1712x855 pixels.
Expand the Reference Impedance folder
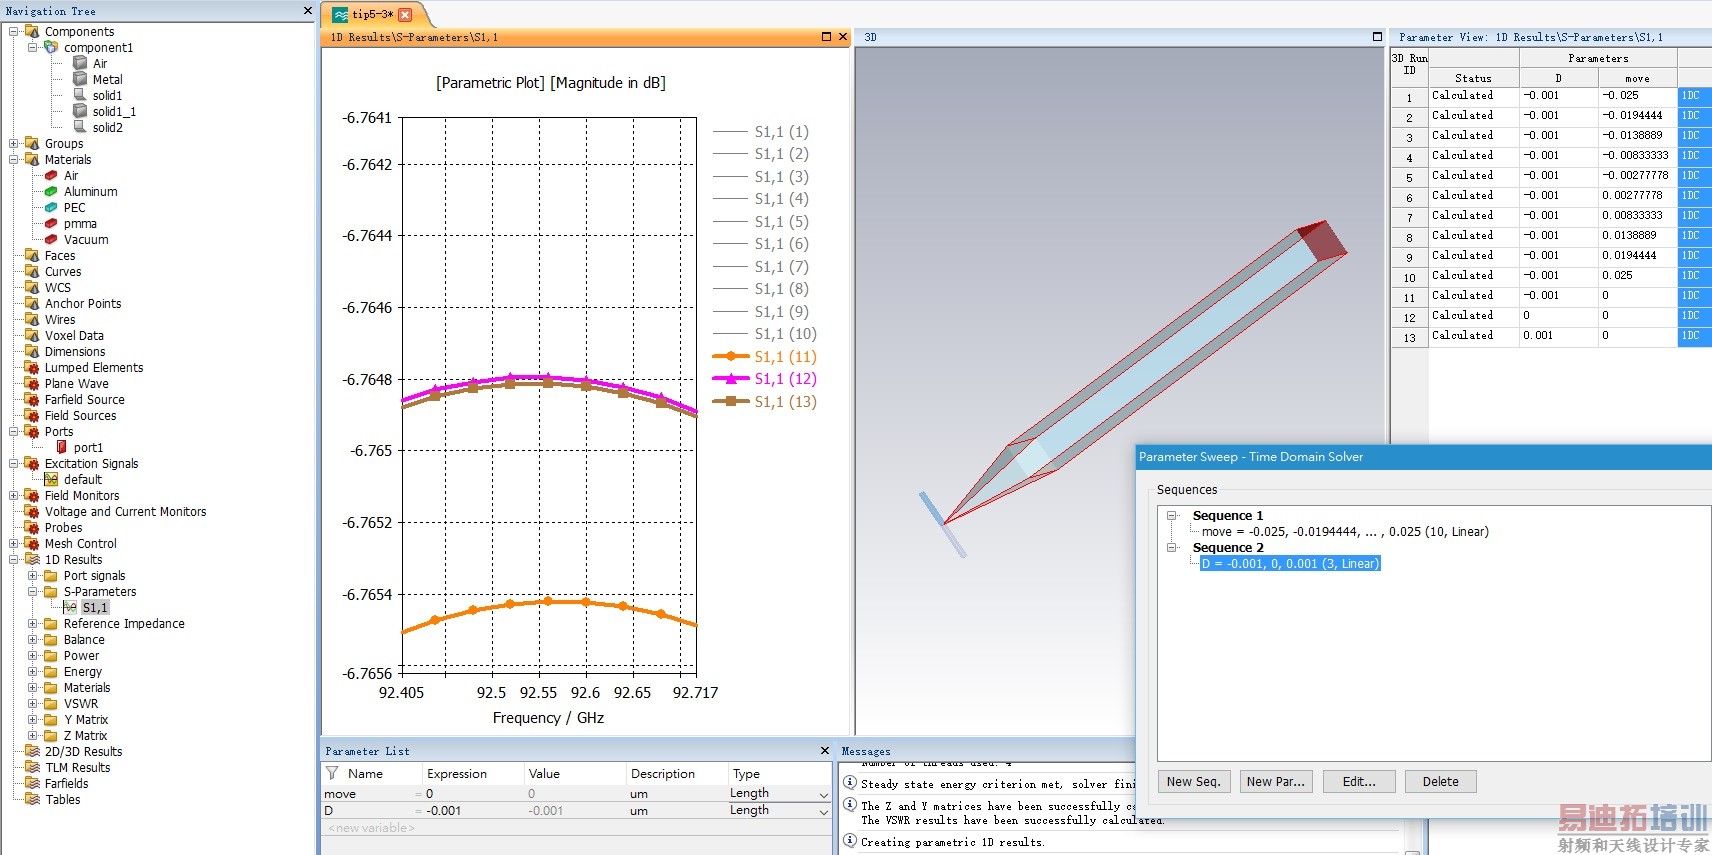tap(33, 623)
